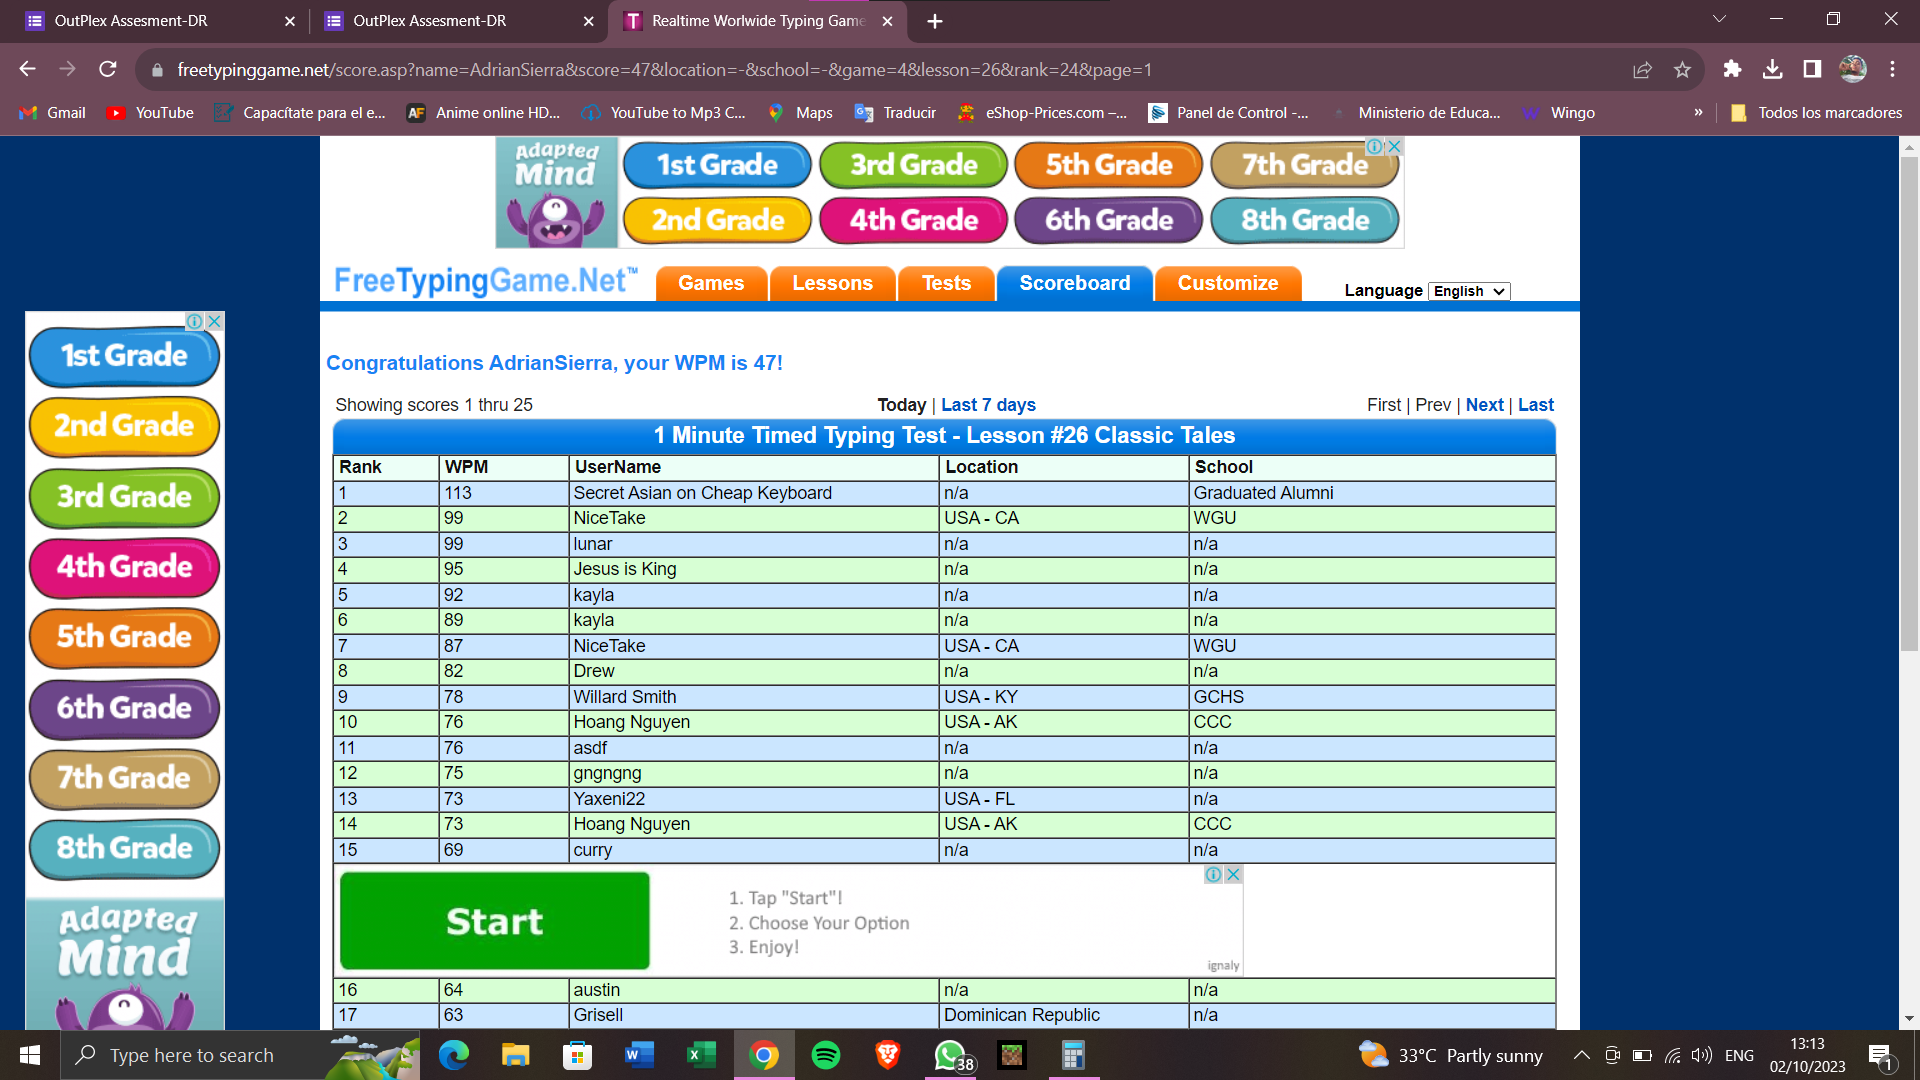Show scores from Last 7 days
This screenshot has height=1080, width=1920.
point(988,405)
